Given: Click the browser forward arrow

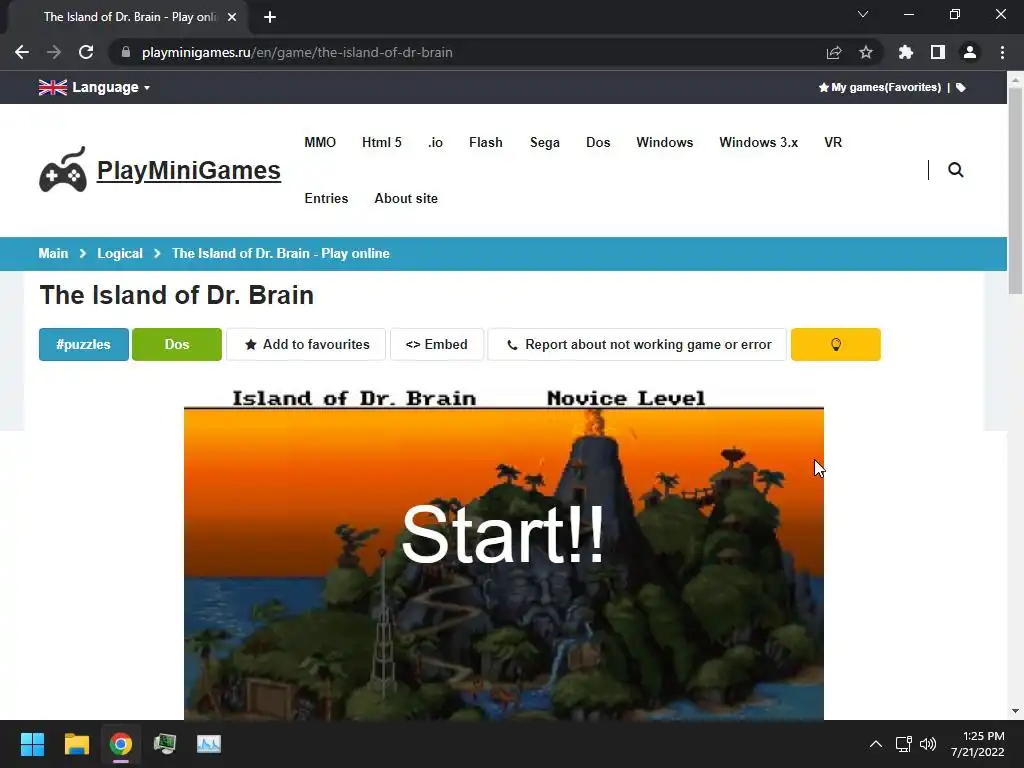Looking at the screenshot, I should pos(54,52).
